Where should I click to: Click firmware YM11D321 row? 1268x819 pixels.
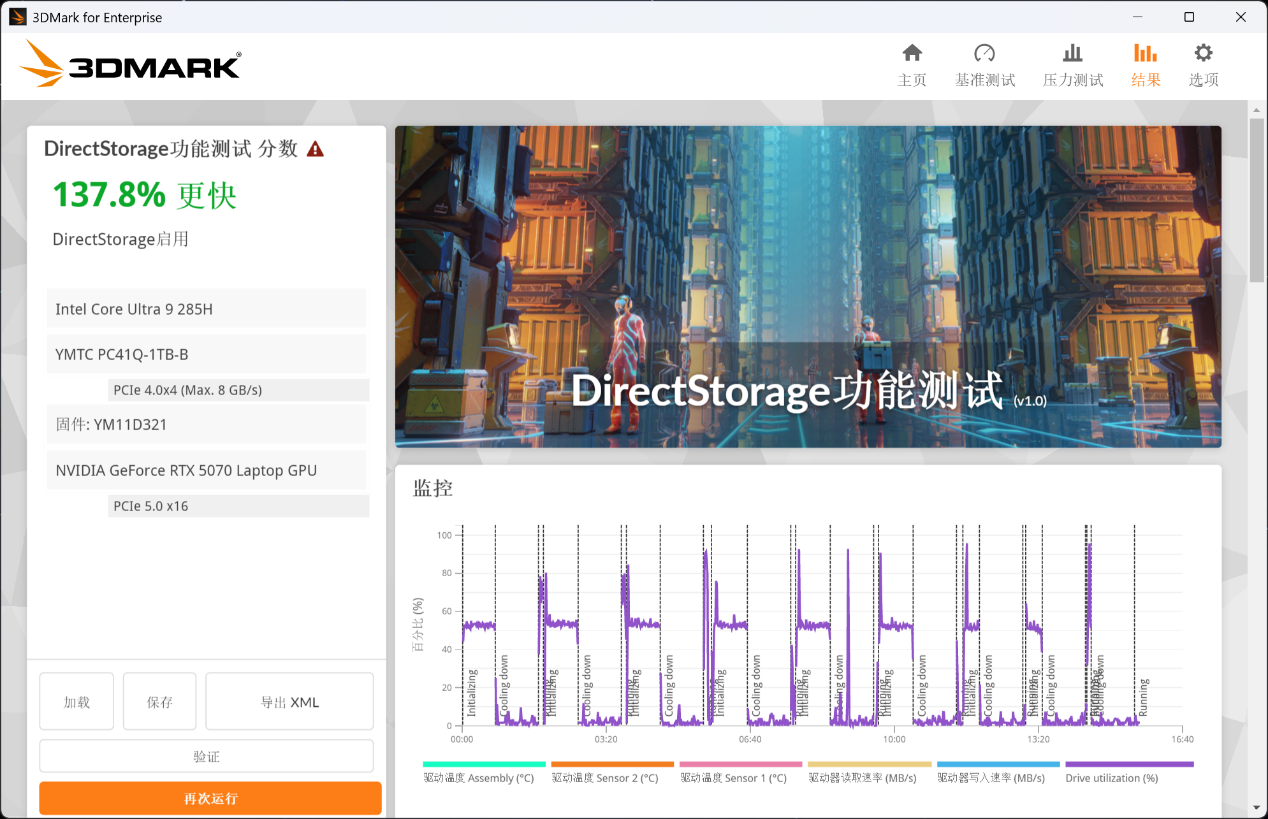coord(206,424)
